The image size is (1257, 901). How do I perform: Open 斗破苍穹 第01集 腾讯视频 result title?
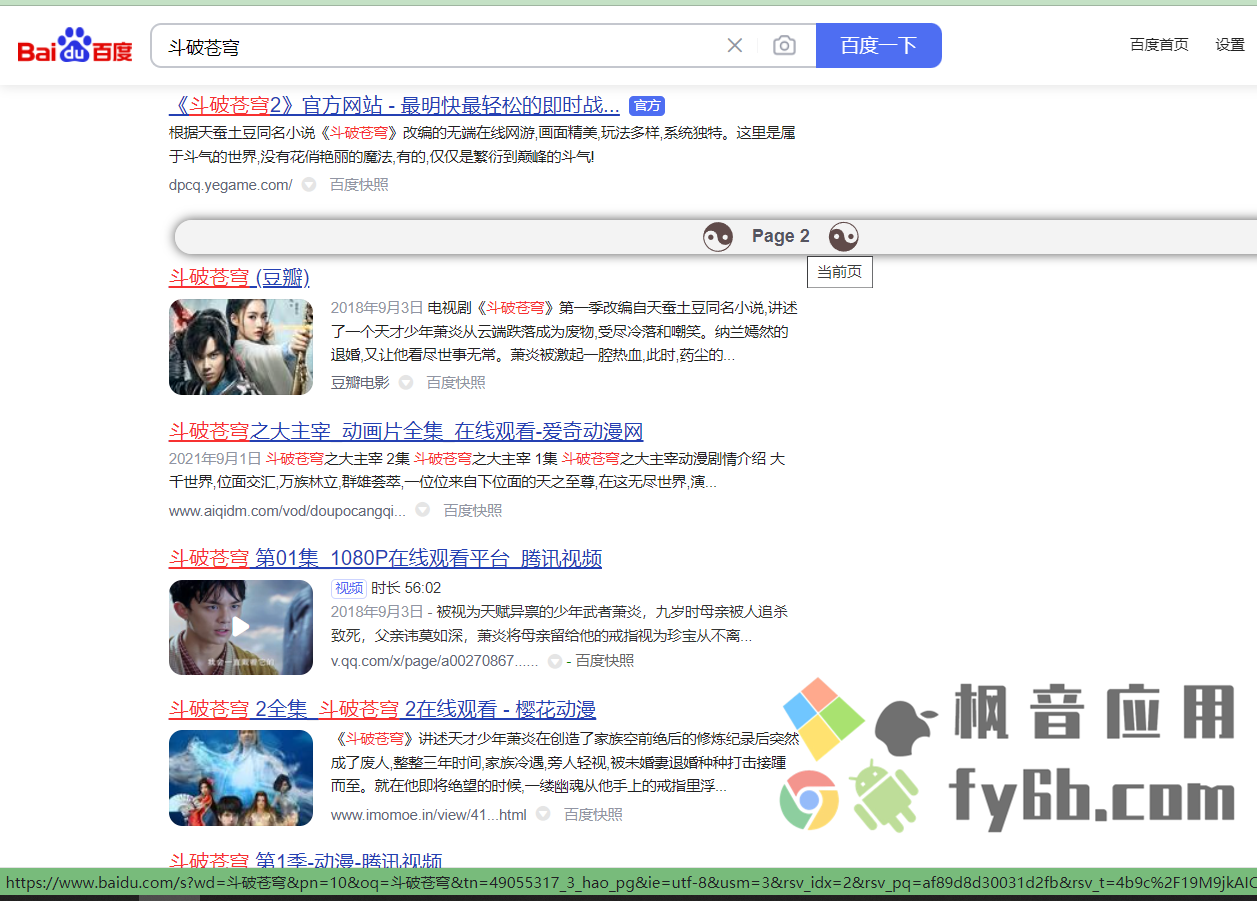tap(385, 559)
